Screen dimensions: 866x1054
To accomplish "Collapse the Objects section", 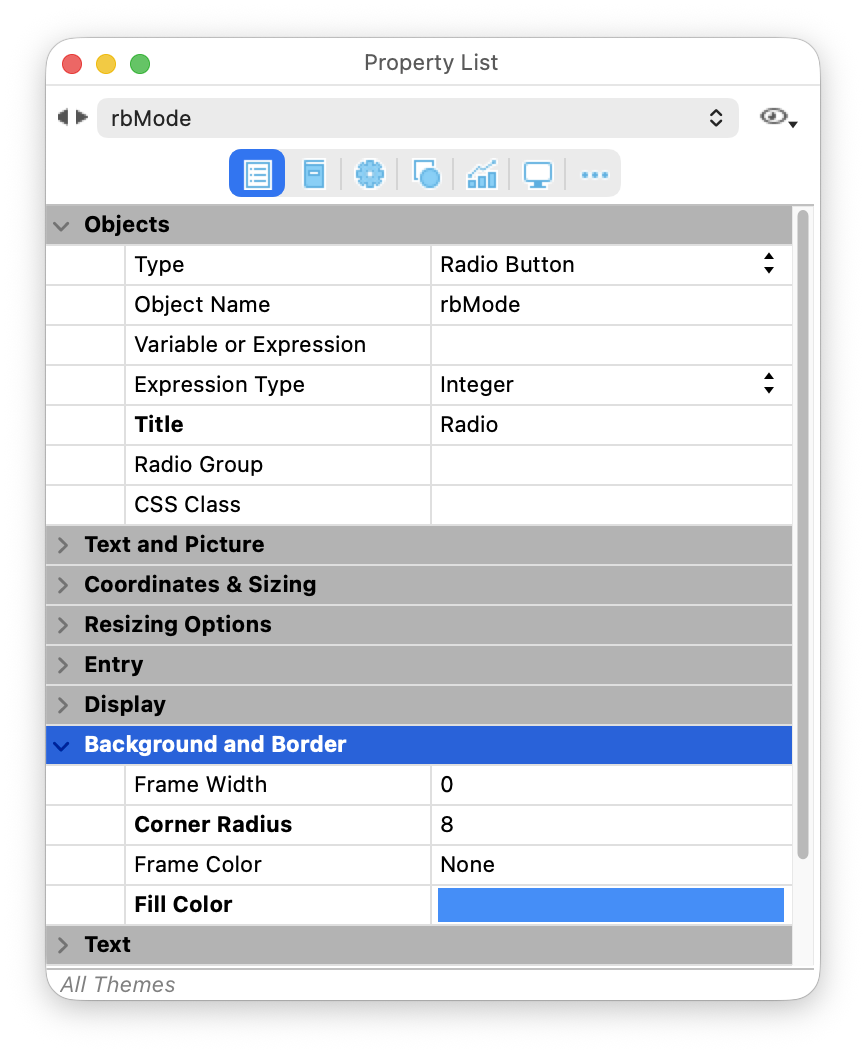I will 62,225.
